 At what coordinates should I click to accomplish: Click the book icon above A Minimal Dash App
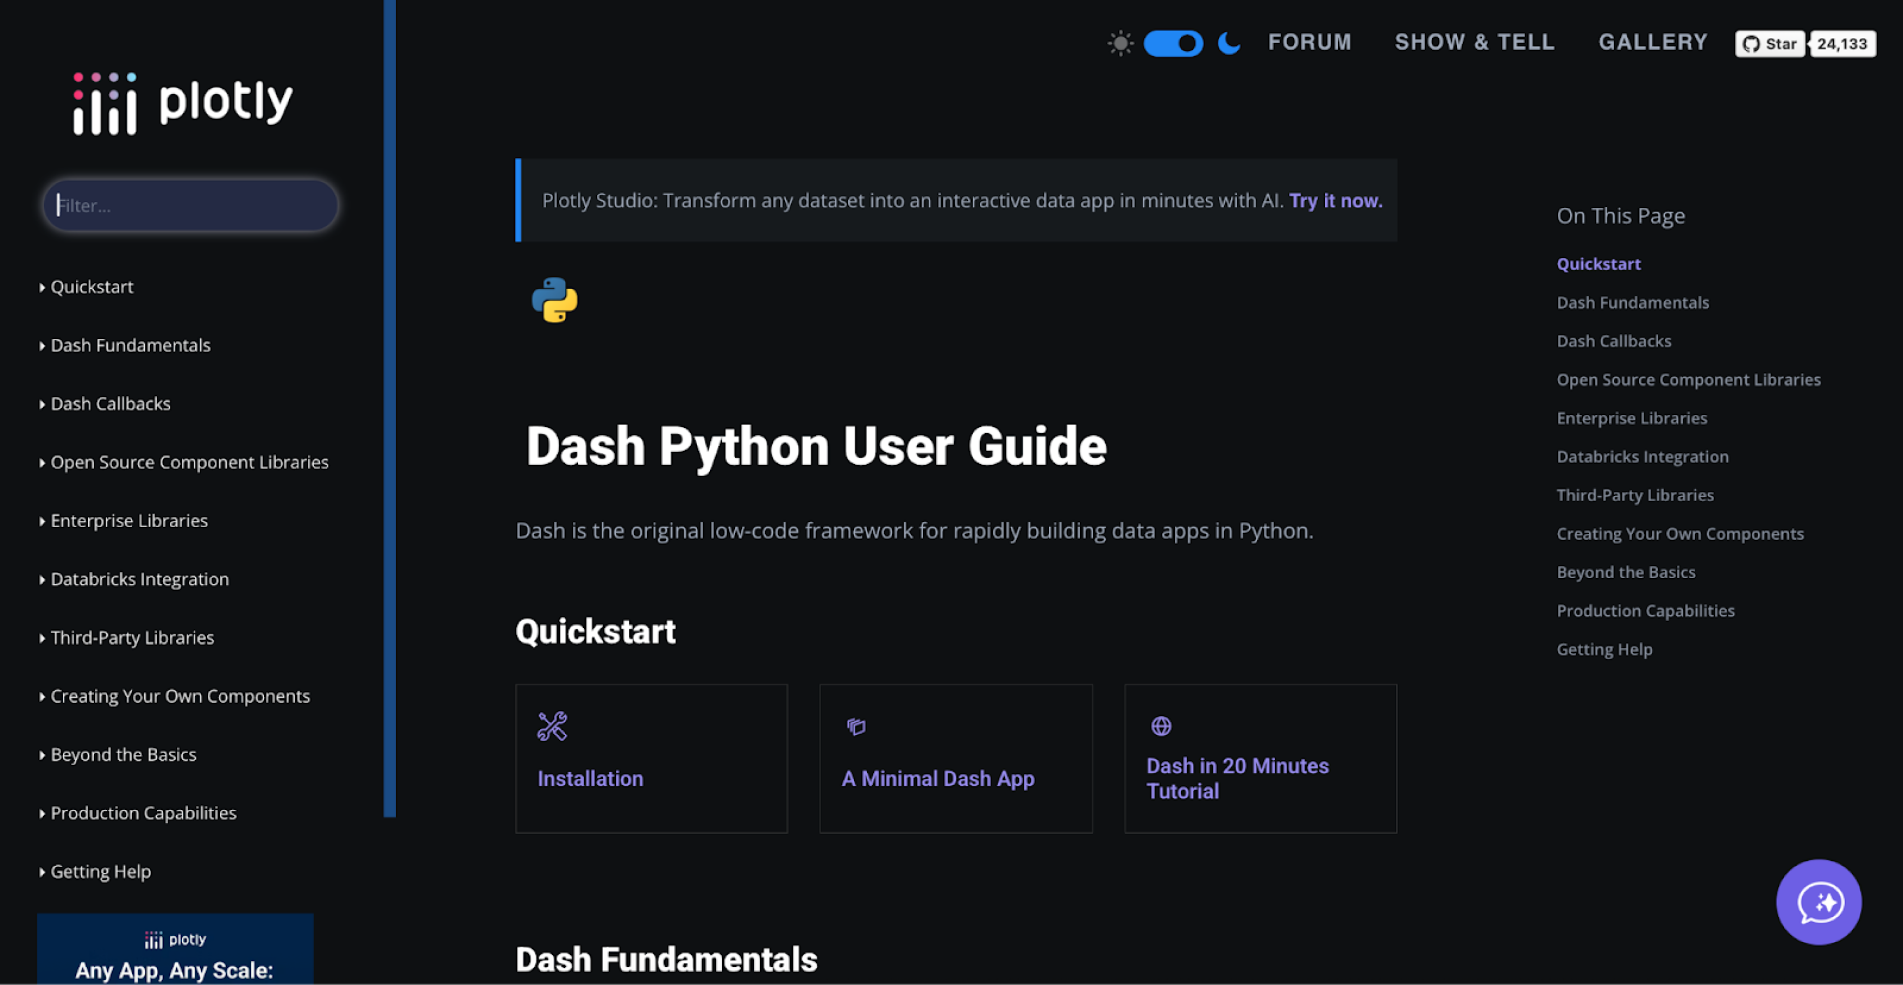point(856,727)
